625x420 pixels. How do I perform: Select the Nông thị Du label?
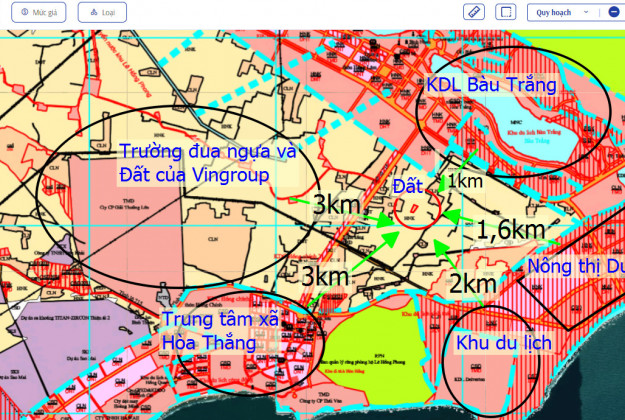pos(574,266)
